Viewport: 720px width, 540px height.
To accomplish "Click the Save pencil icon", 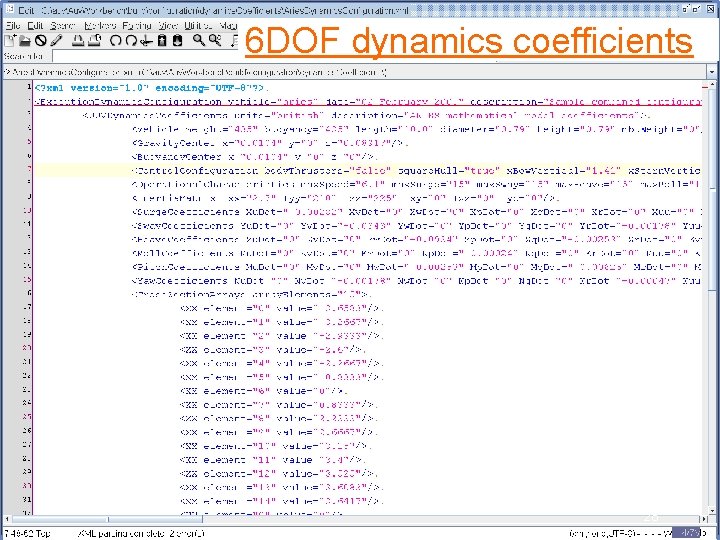I will 56,41.
